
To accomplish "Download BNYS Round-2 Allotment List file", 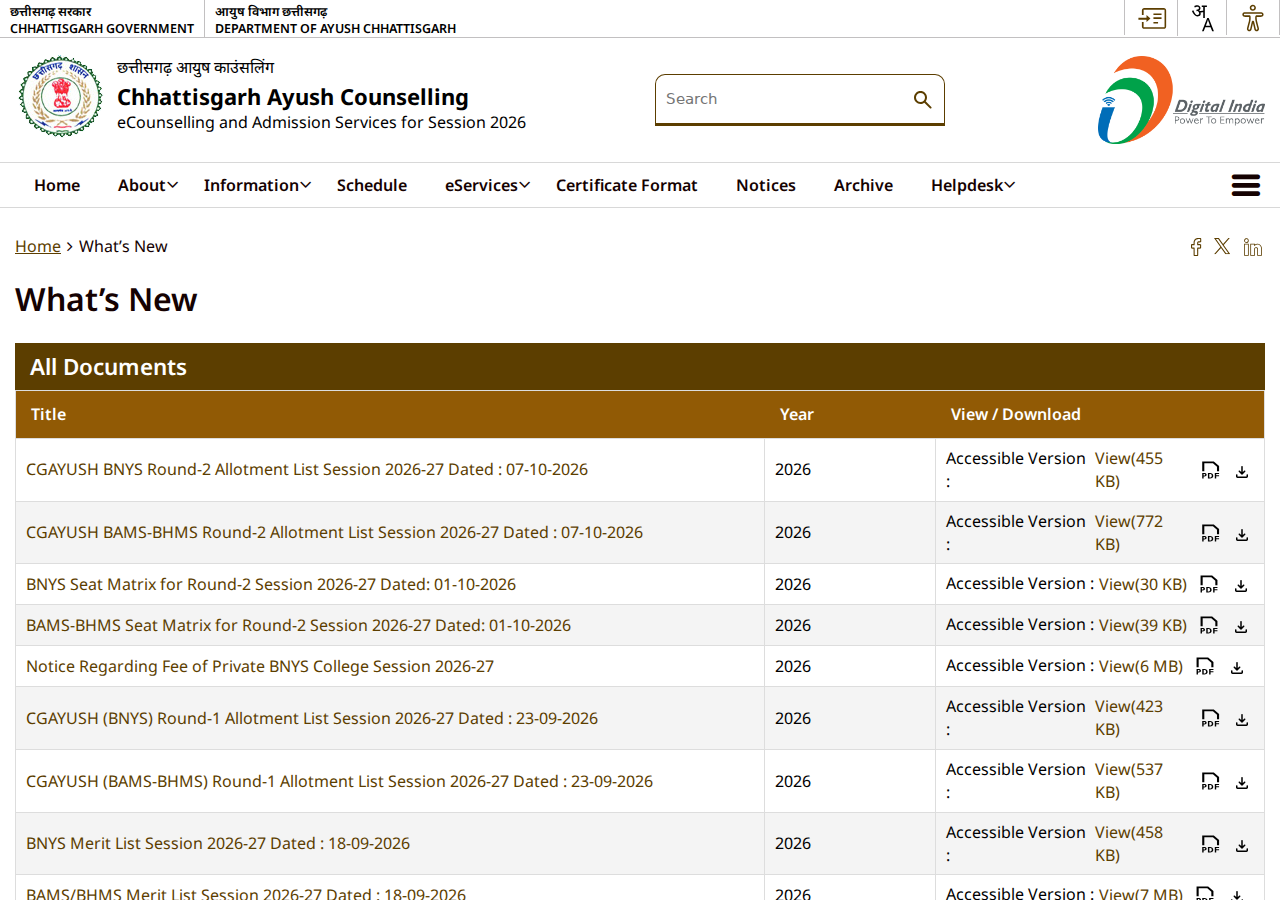I will [1242, 471].
